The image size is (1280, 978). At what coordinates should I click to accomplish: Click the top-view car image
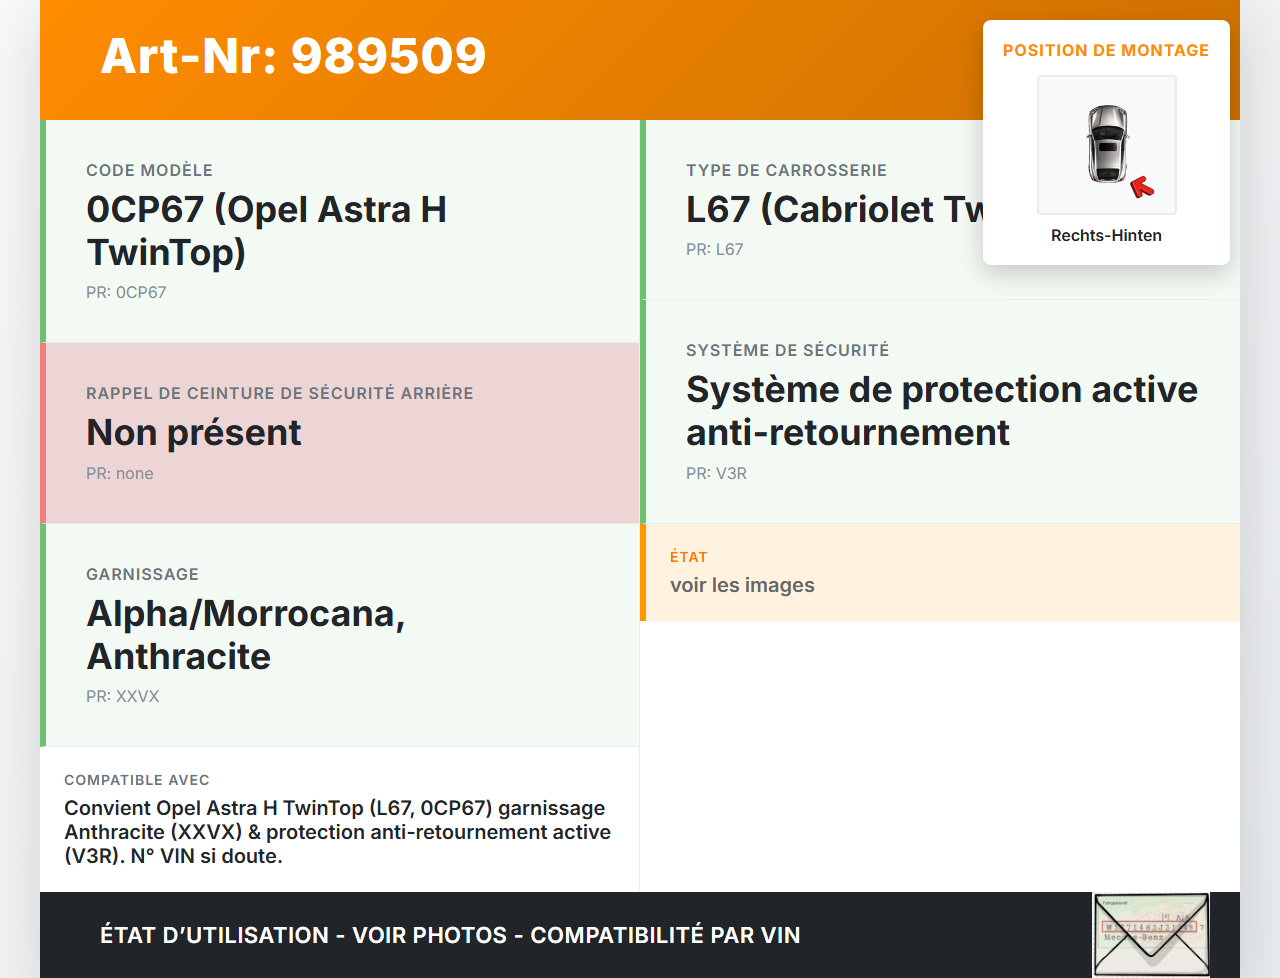[x=1106, y=143]
